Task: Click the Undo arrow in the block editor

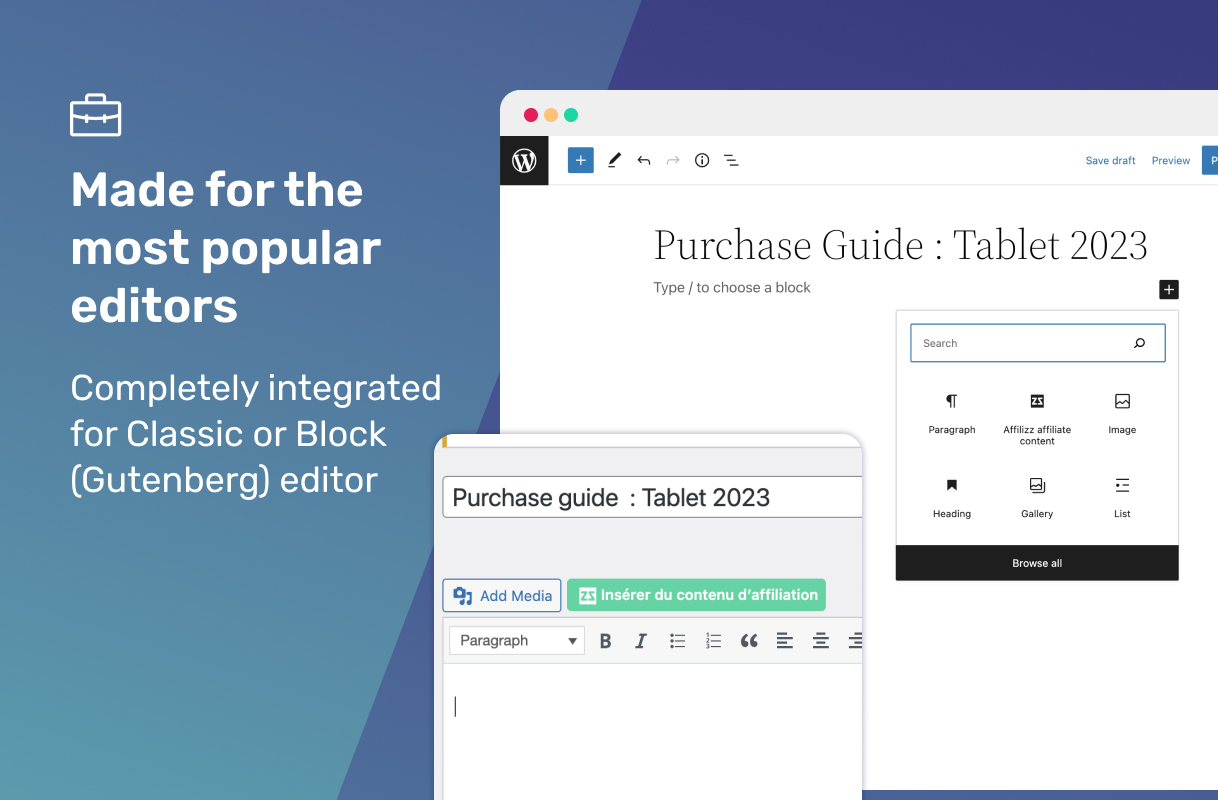Action: (644, 160)
